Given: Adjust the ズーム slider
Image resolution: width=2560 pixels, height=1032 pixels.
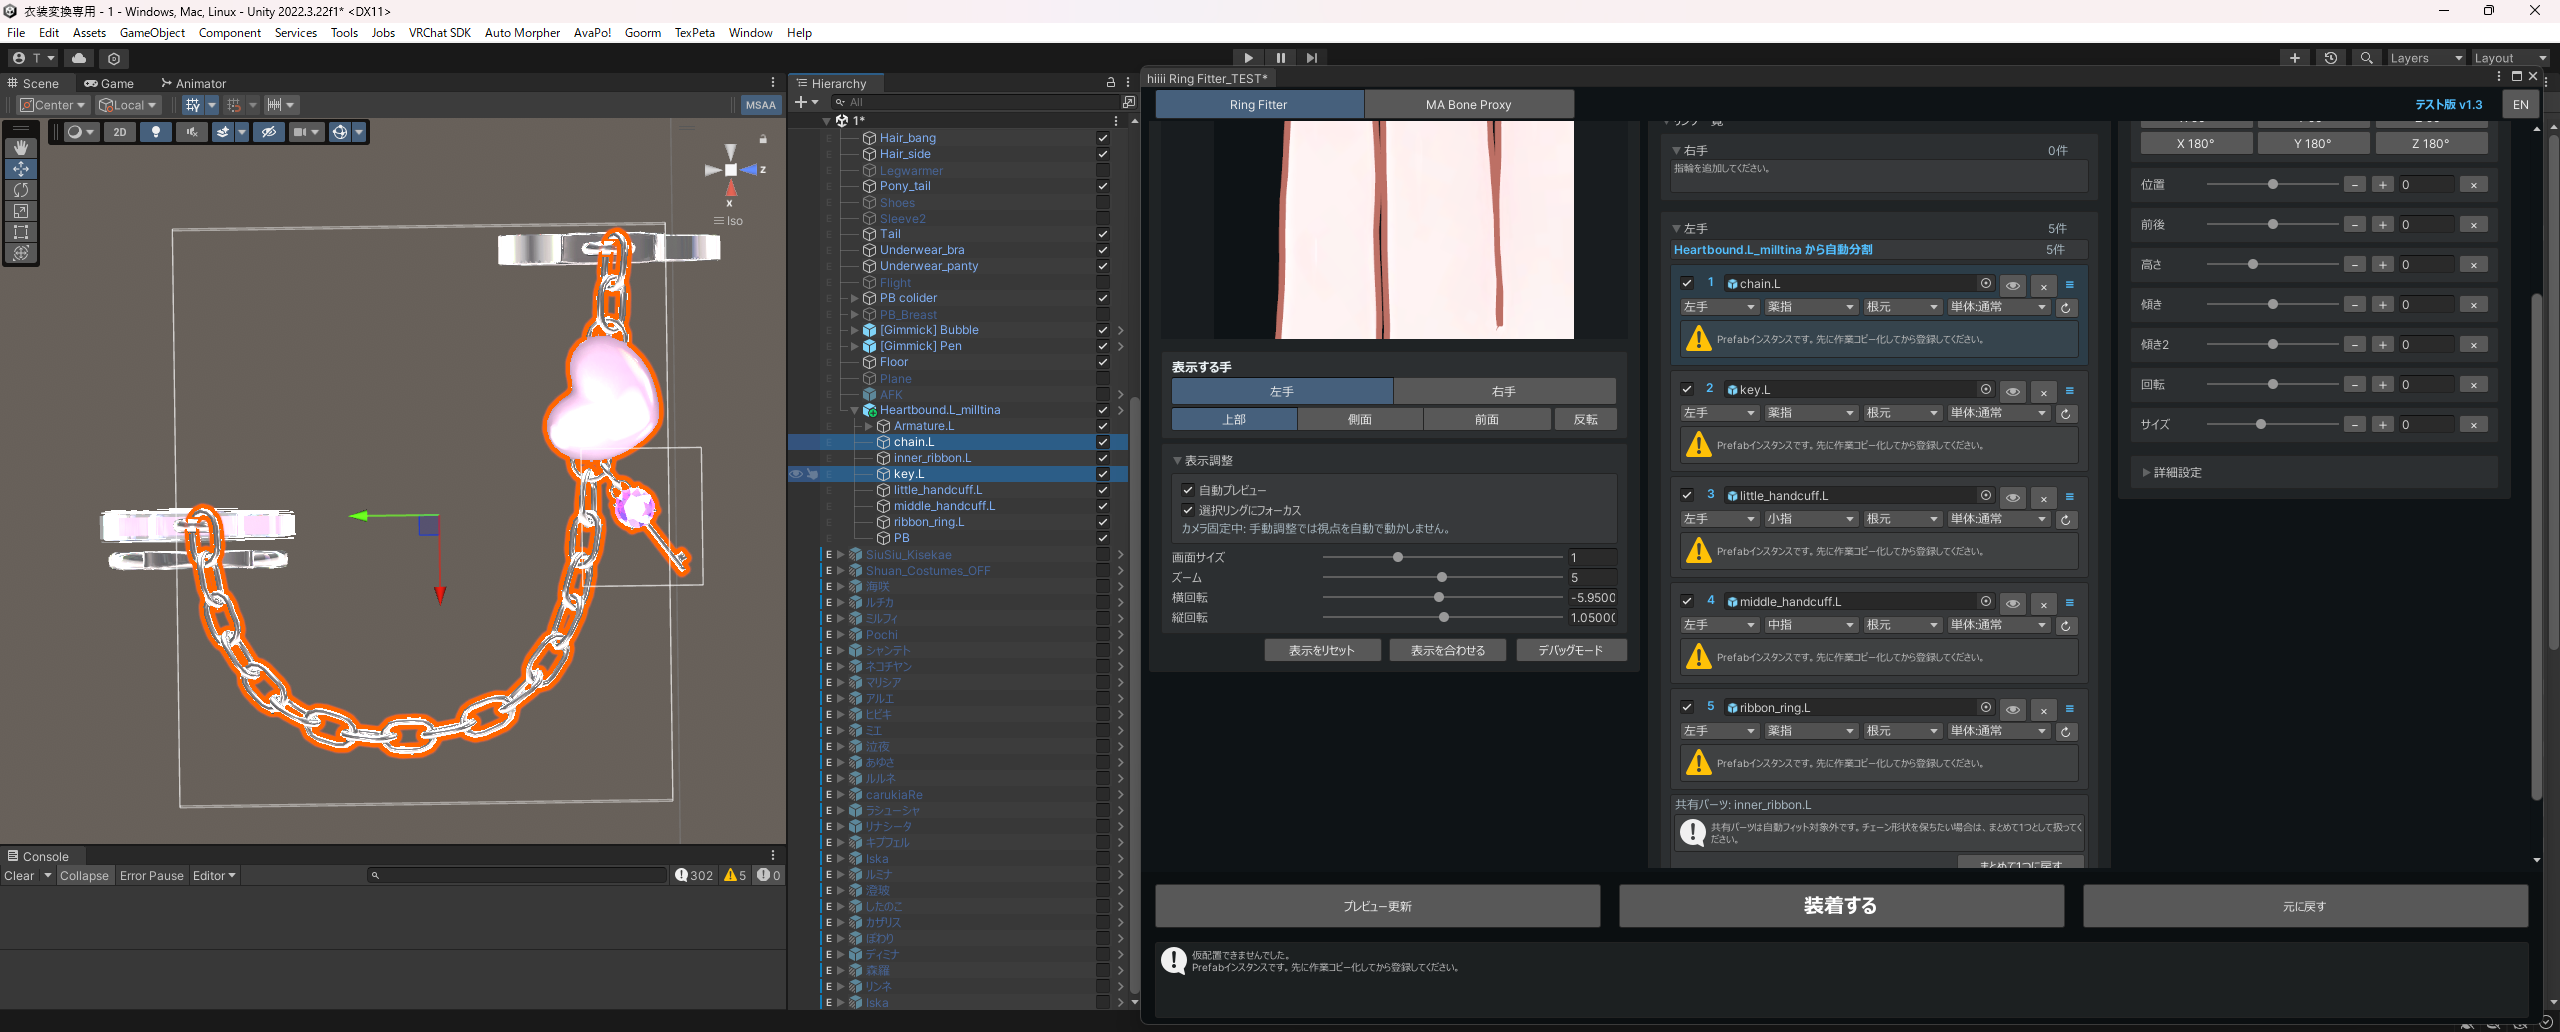Looking at the screenshot, I should [1442, 577].
